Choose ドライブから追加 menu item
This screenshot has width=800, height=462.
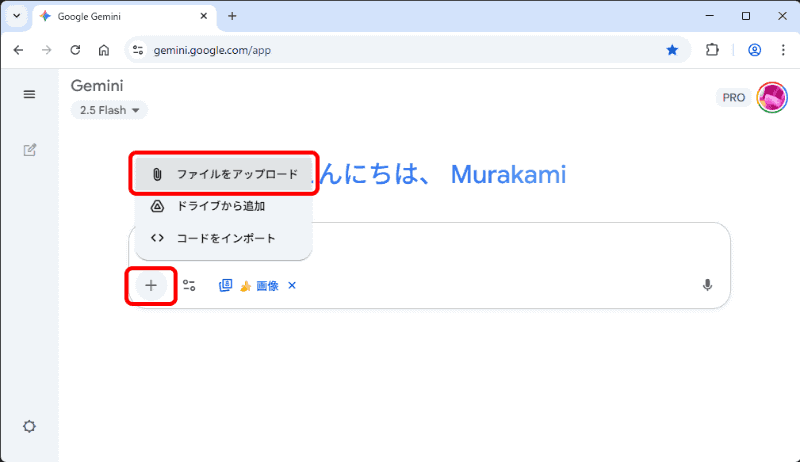[224, 206]
